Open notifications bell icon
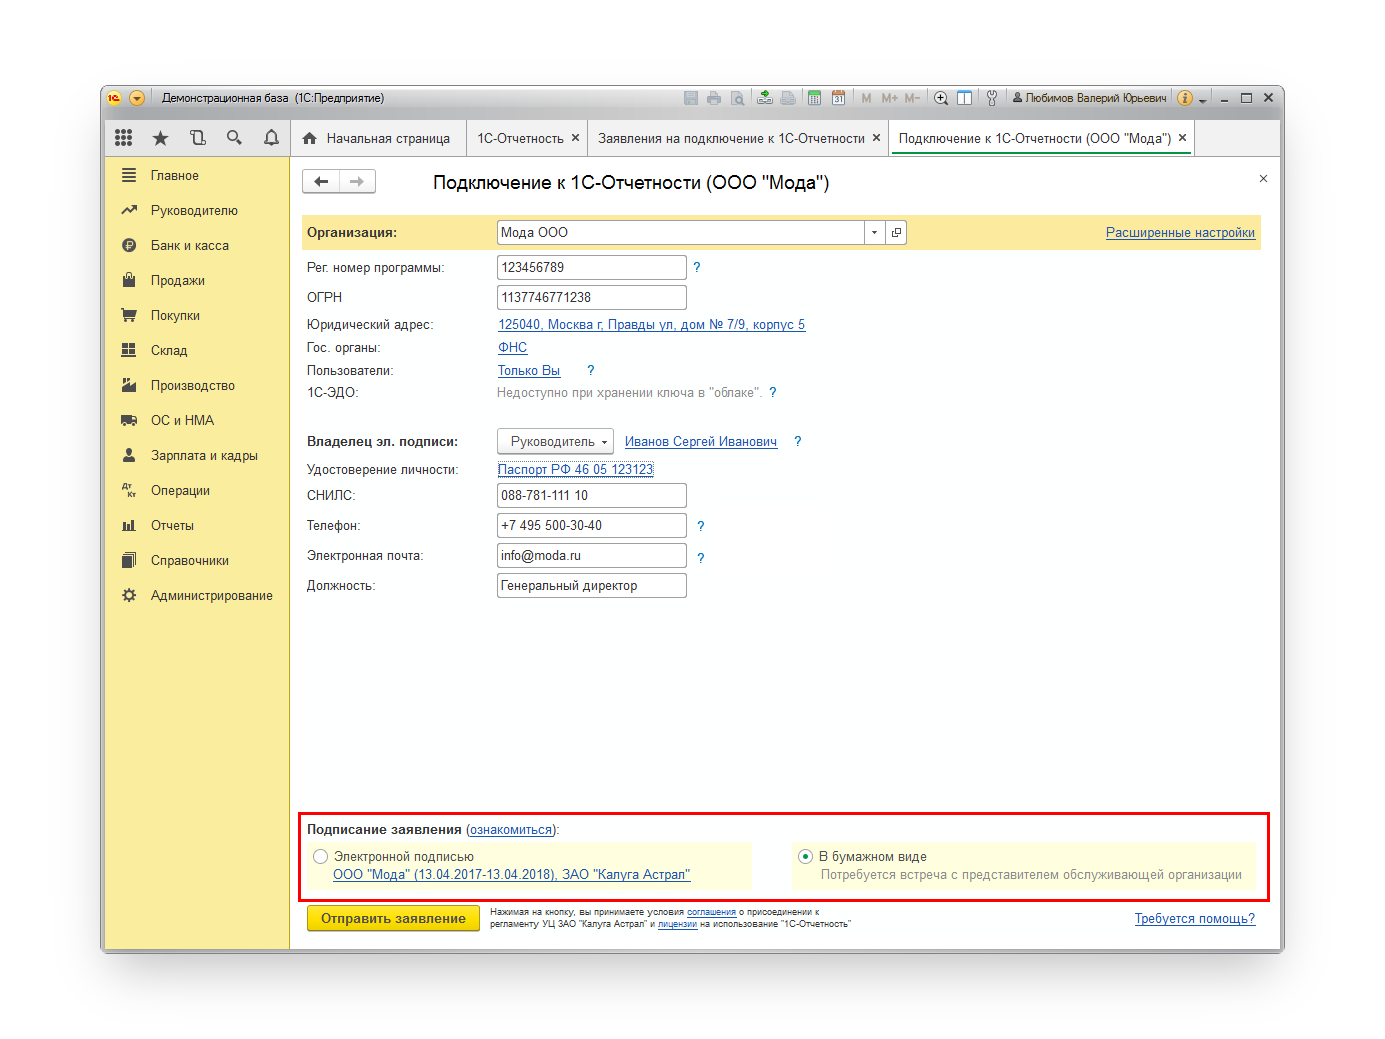 click(271, 138)
